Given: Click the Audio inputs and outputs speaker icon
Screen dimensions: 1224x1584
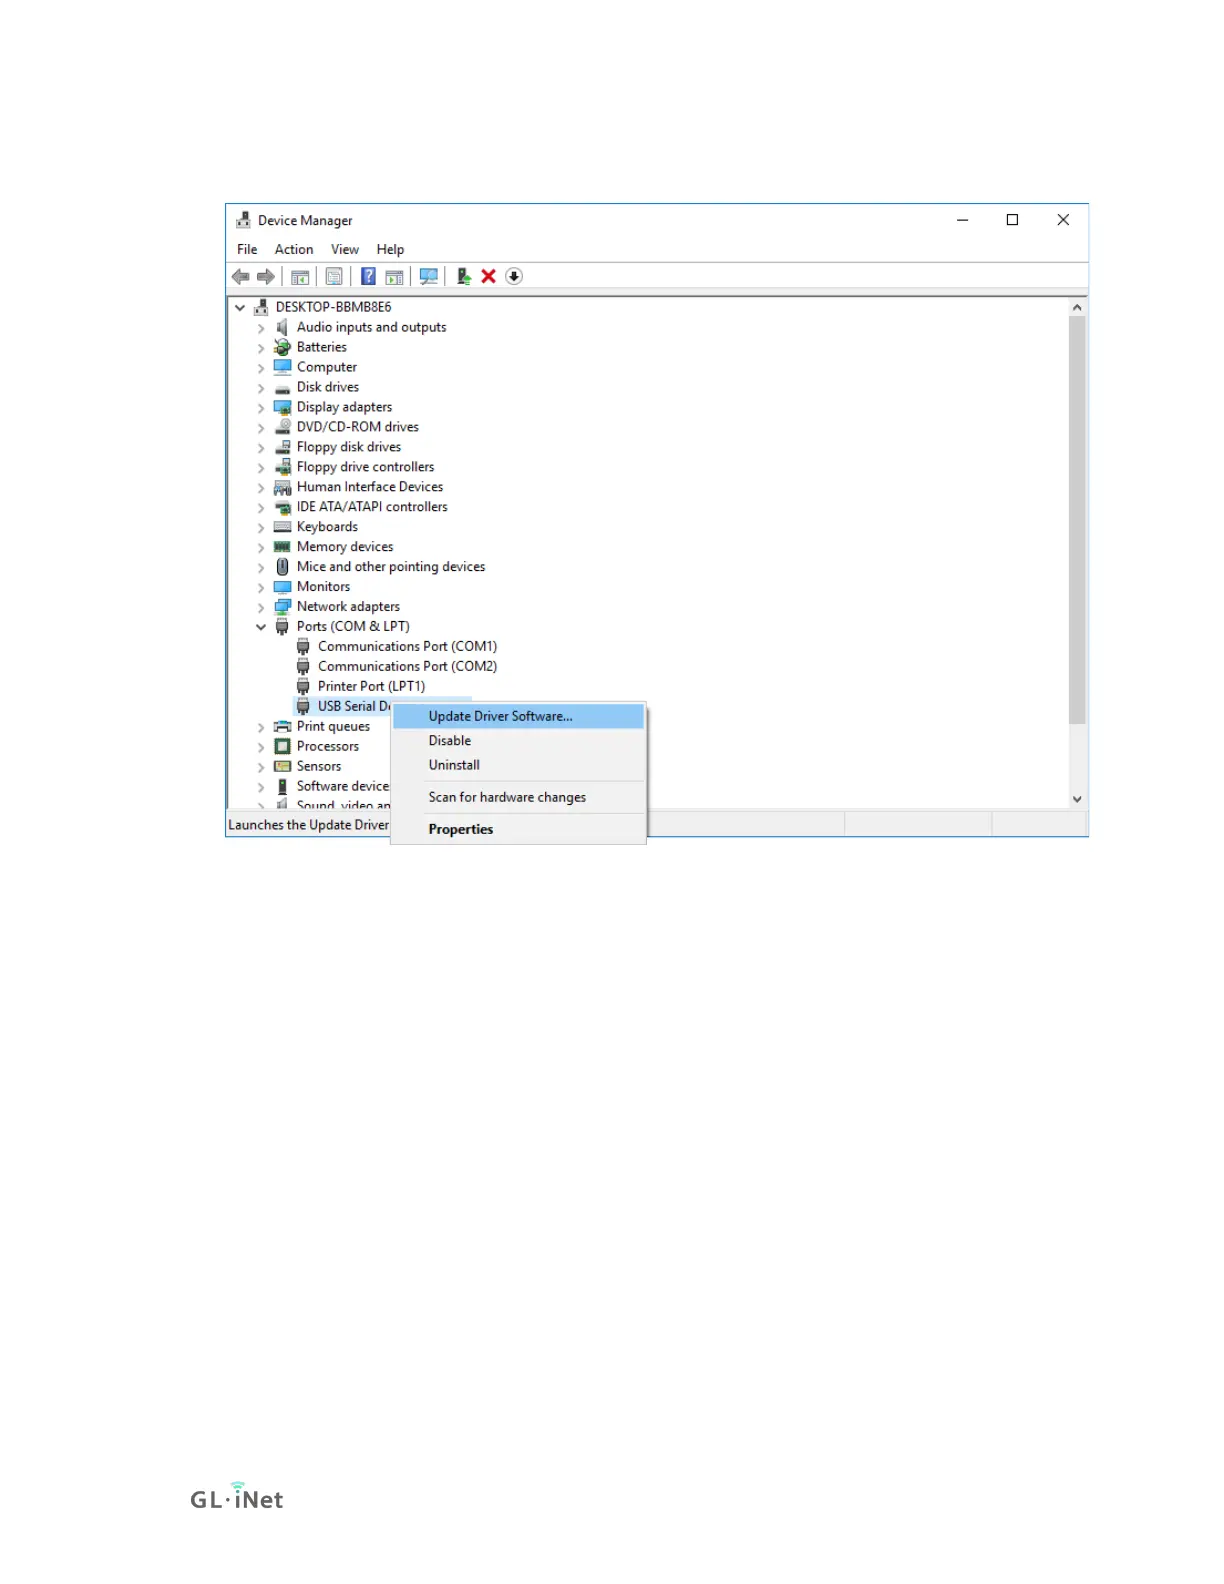Looking at the screenshot, I should (283, 327).
